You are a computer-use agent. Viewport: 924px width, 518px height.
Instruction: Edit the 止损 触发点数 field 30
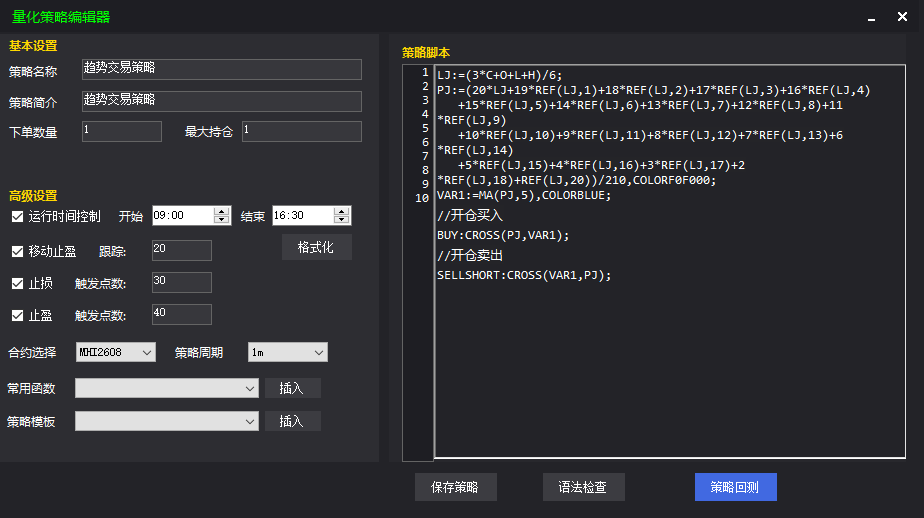182,282
